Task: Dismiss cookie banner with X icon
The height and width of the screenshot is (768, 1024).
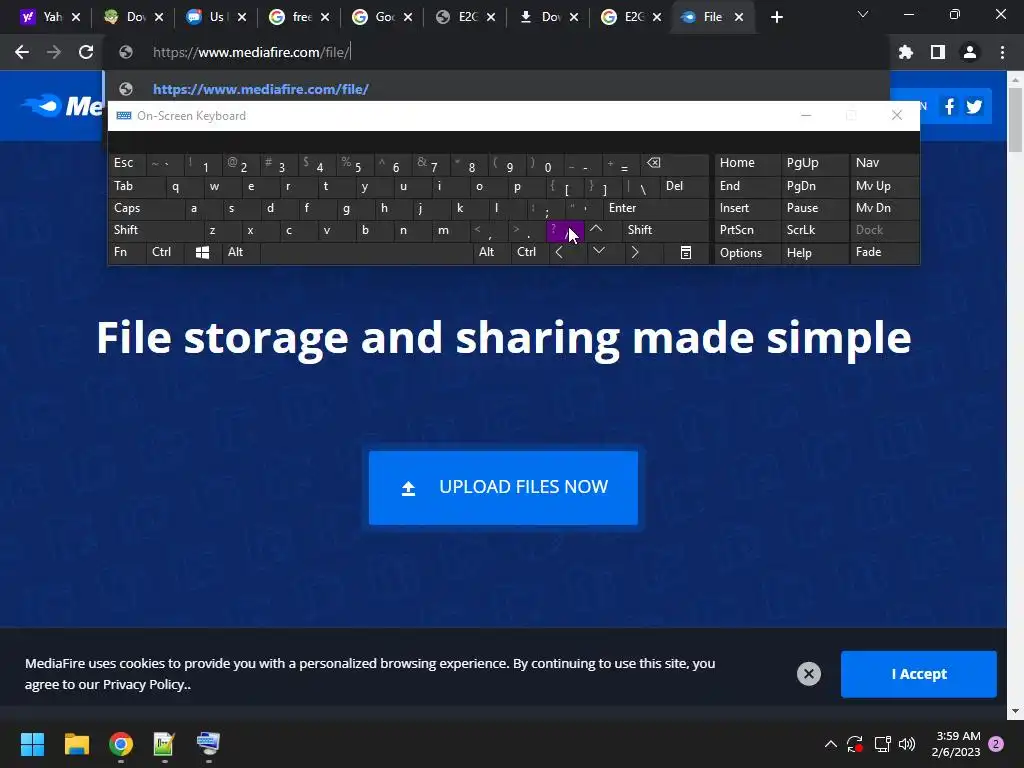Action: pos(808,674)
